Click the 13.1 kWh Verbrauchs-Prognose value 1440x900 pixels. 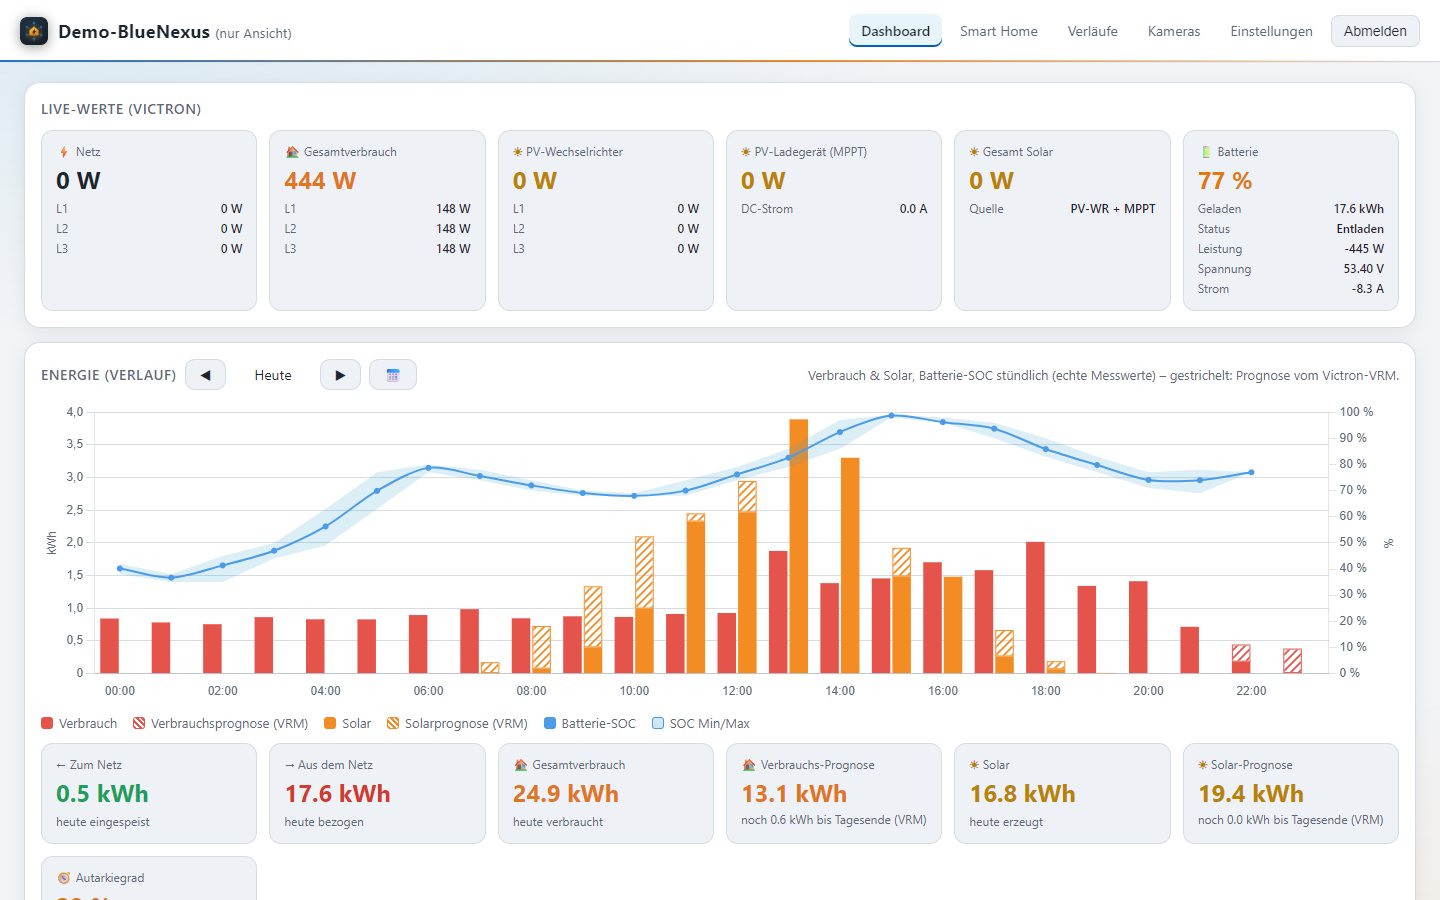click(x=794, y=794)
